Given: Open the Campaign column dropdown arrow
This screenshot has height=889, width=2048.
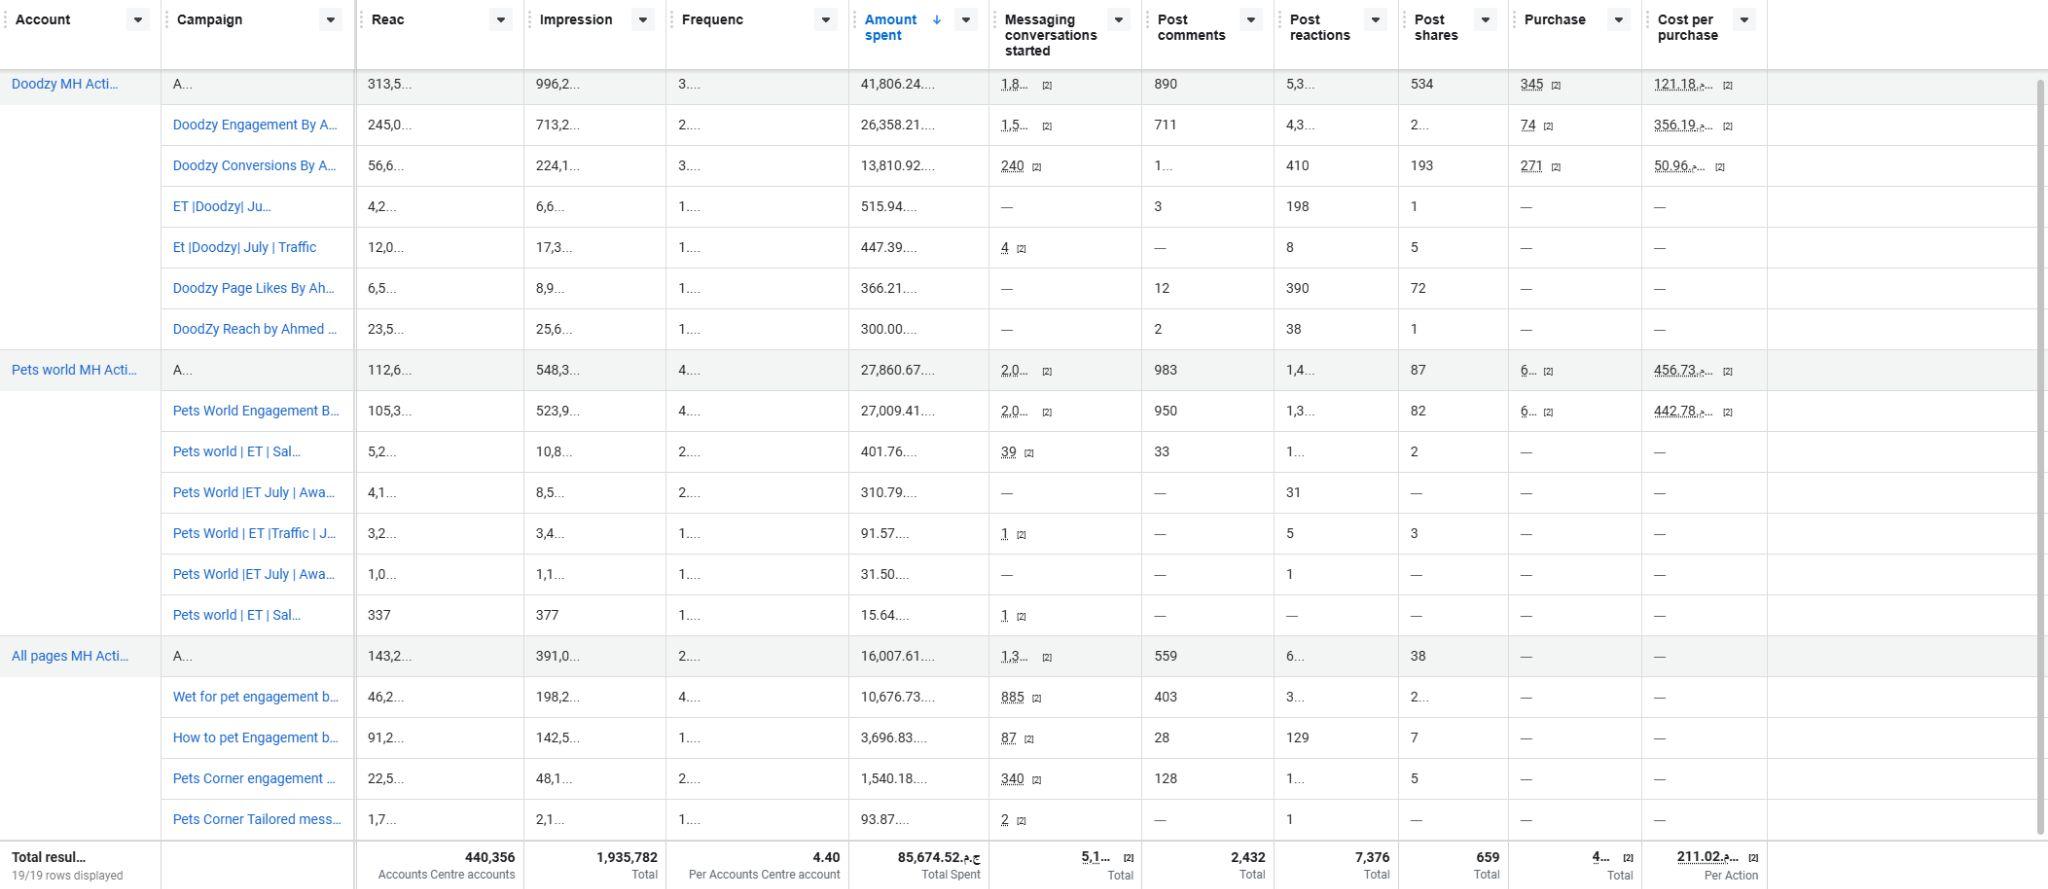Looking at the screenshot, I should [x=330, y=20].
